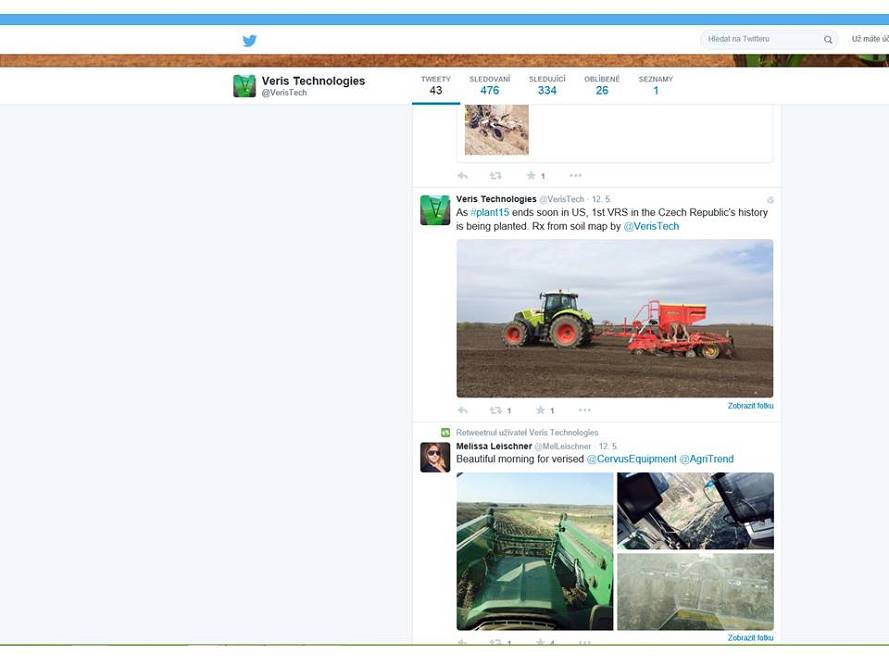Open the Tweety tab
The image size is (889, 667).
[435, 85]
